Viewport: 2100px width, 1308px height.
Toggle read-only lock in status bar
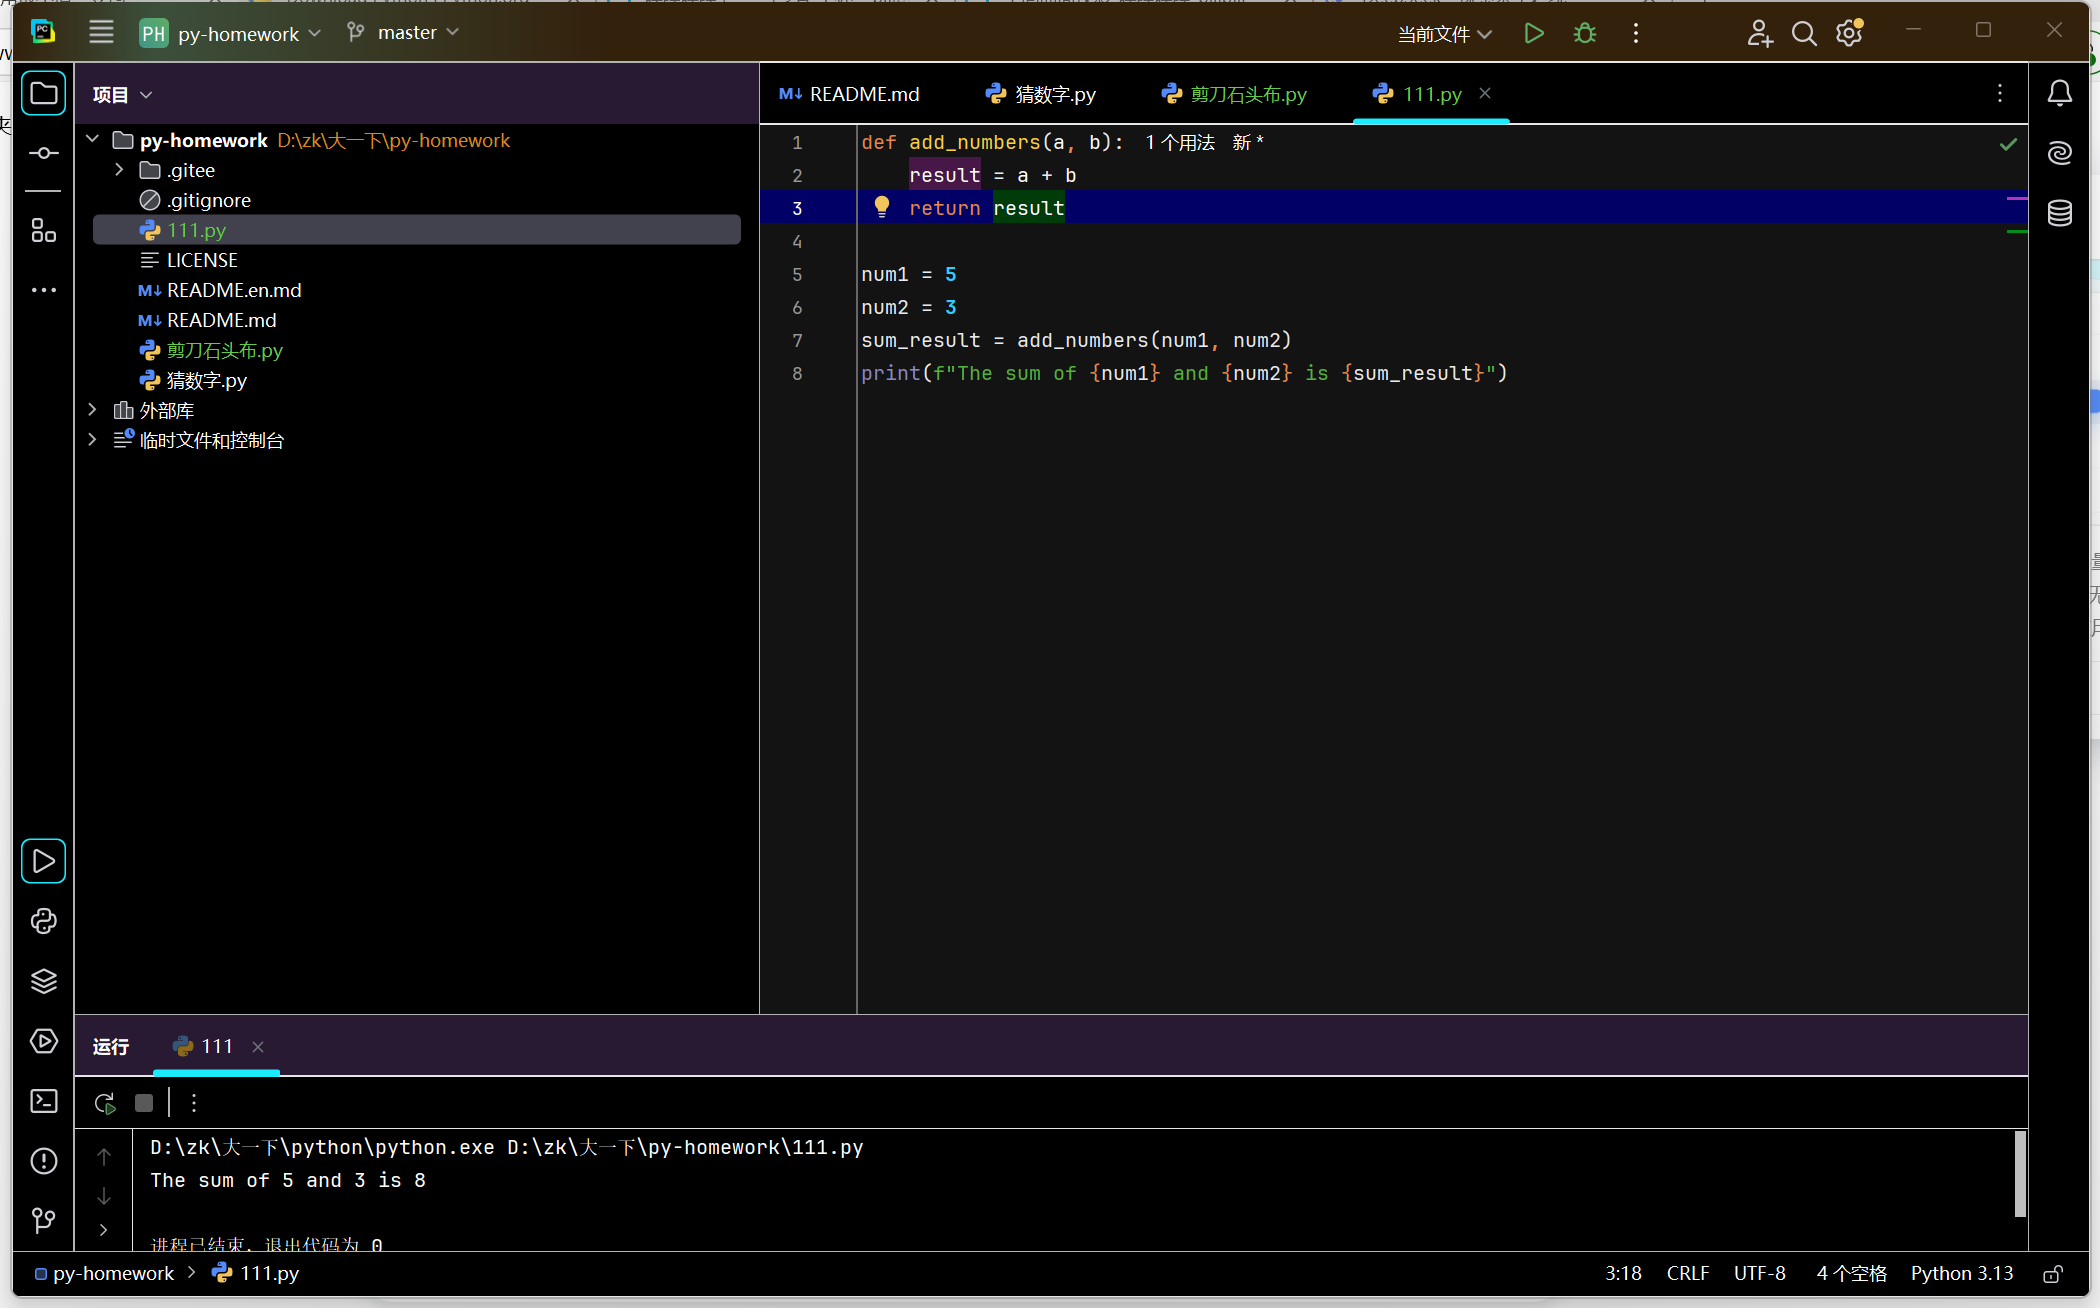click(2052, 1273)
